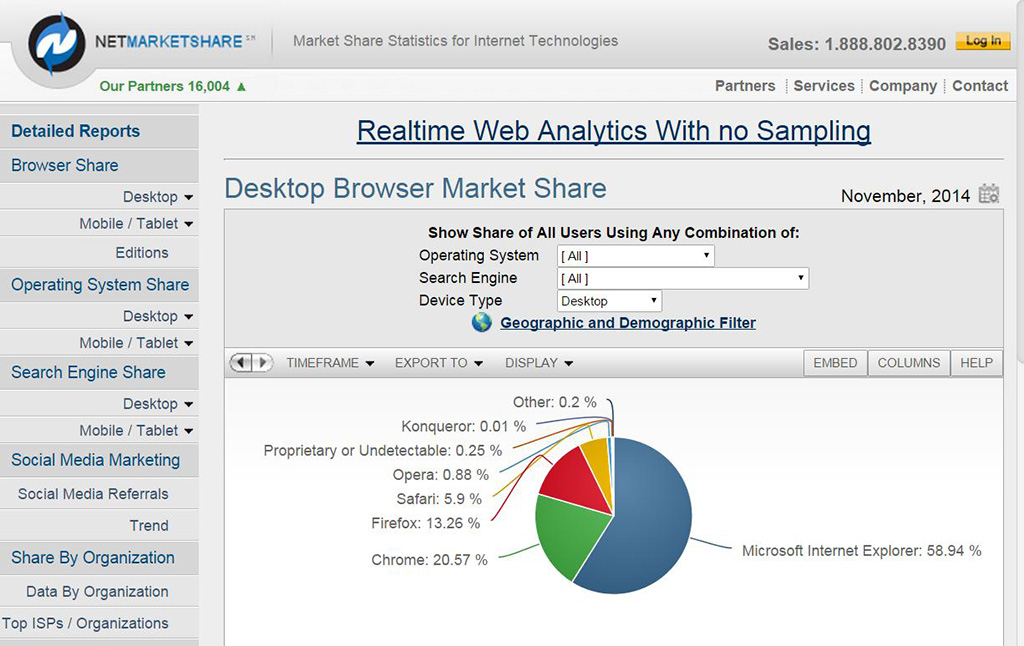Image resolution: width=1024 pixels, height=646 pixels.
Task: Click label Microsoft Internet Explorer: 58.94 %
Action: 861,551
